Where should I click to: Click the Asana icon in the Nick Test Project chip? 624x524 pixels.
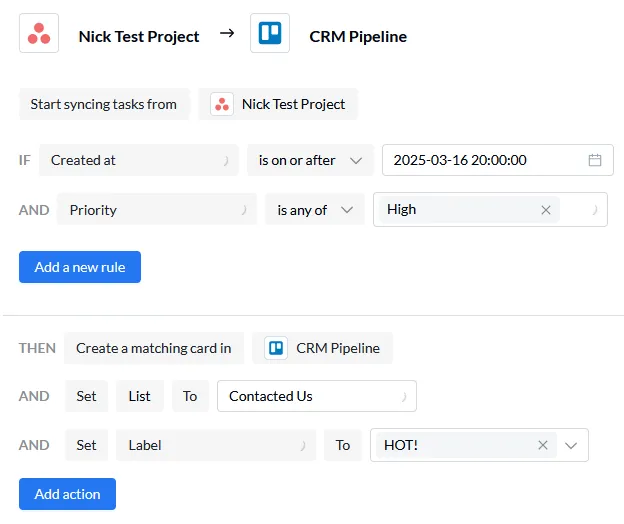point(222,104)
